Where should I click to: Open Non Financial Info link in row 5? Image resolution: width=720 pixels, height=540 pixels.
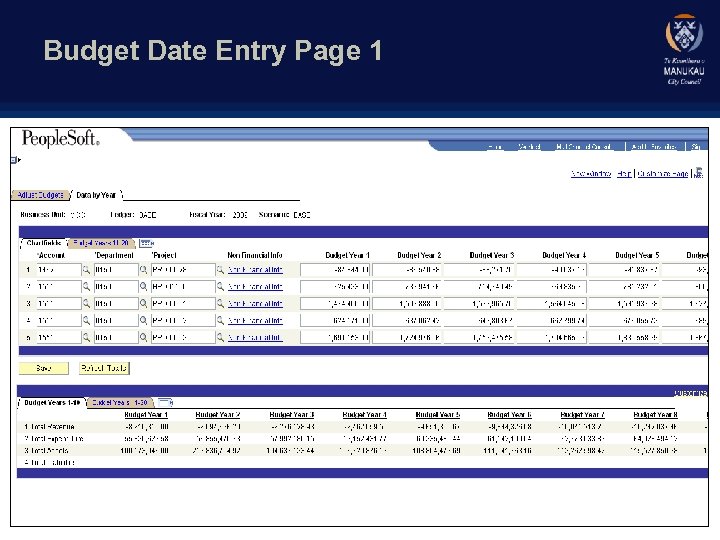coord(254,338)
